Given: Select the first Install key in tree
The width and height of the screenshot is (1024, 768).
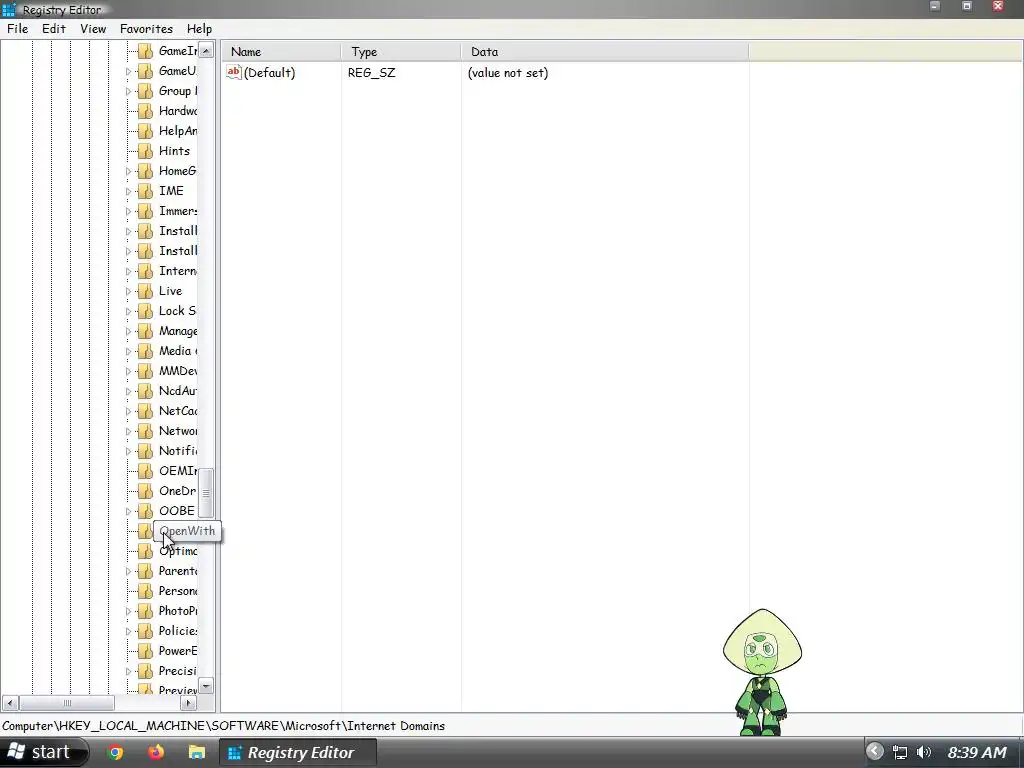Looking at the screenshot, I should pyautogui.click(x=178, y=231).
